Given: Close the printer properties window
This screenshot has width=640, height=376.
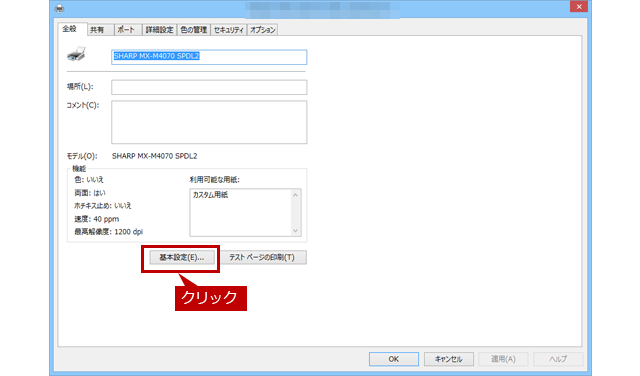Looking at the screenshot, I should (x=579, y=7).
